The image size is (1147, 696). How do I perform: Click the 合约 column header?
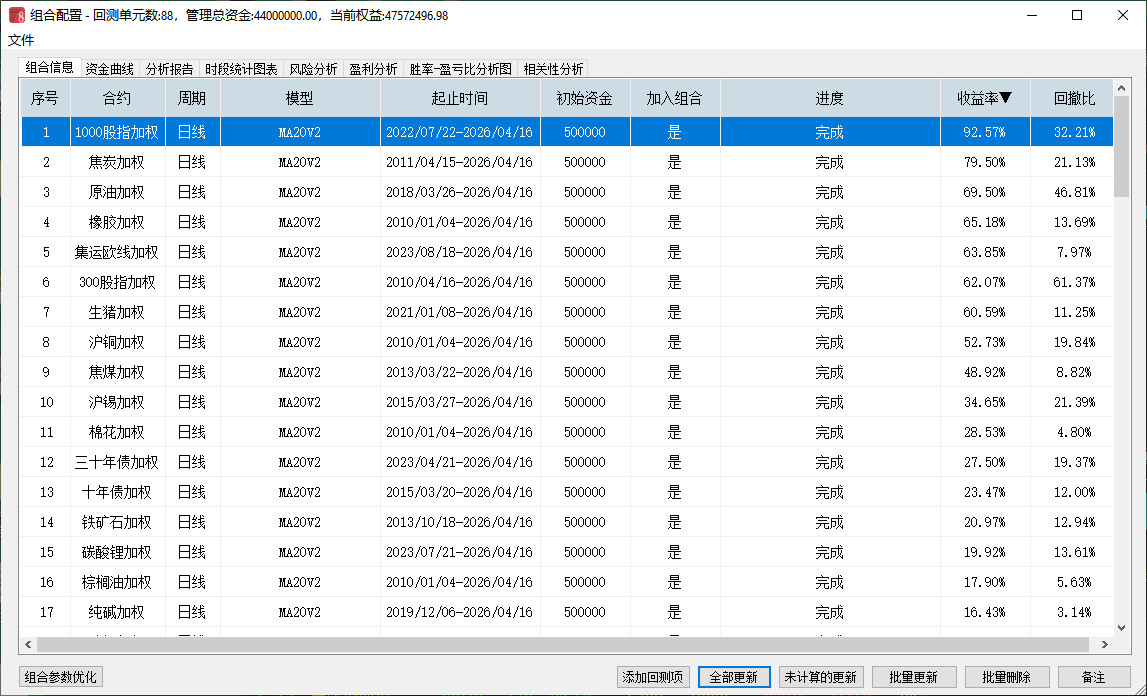pyautogui.click(x=117, y=99)
